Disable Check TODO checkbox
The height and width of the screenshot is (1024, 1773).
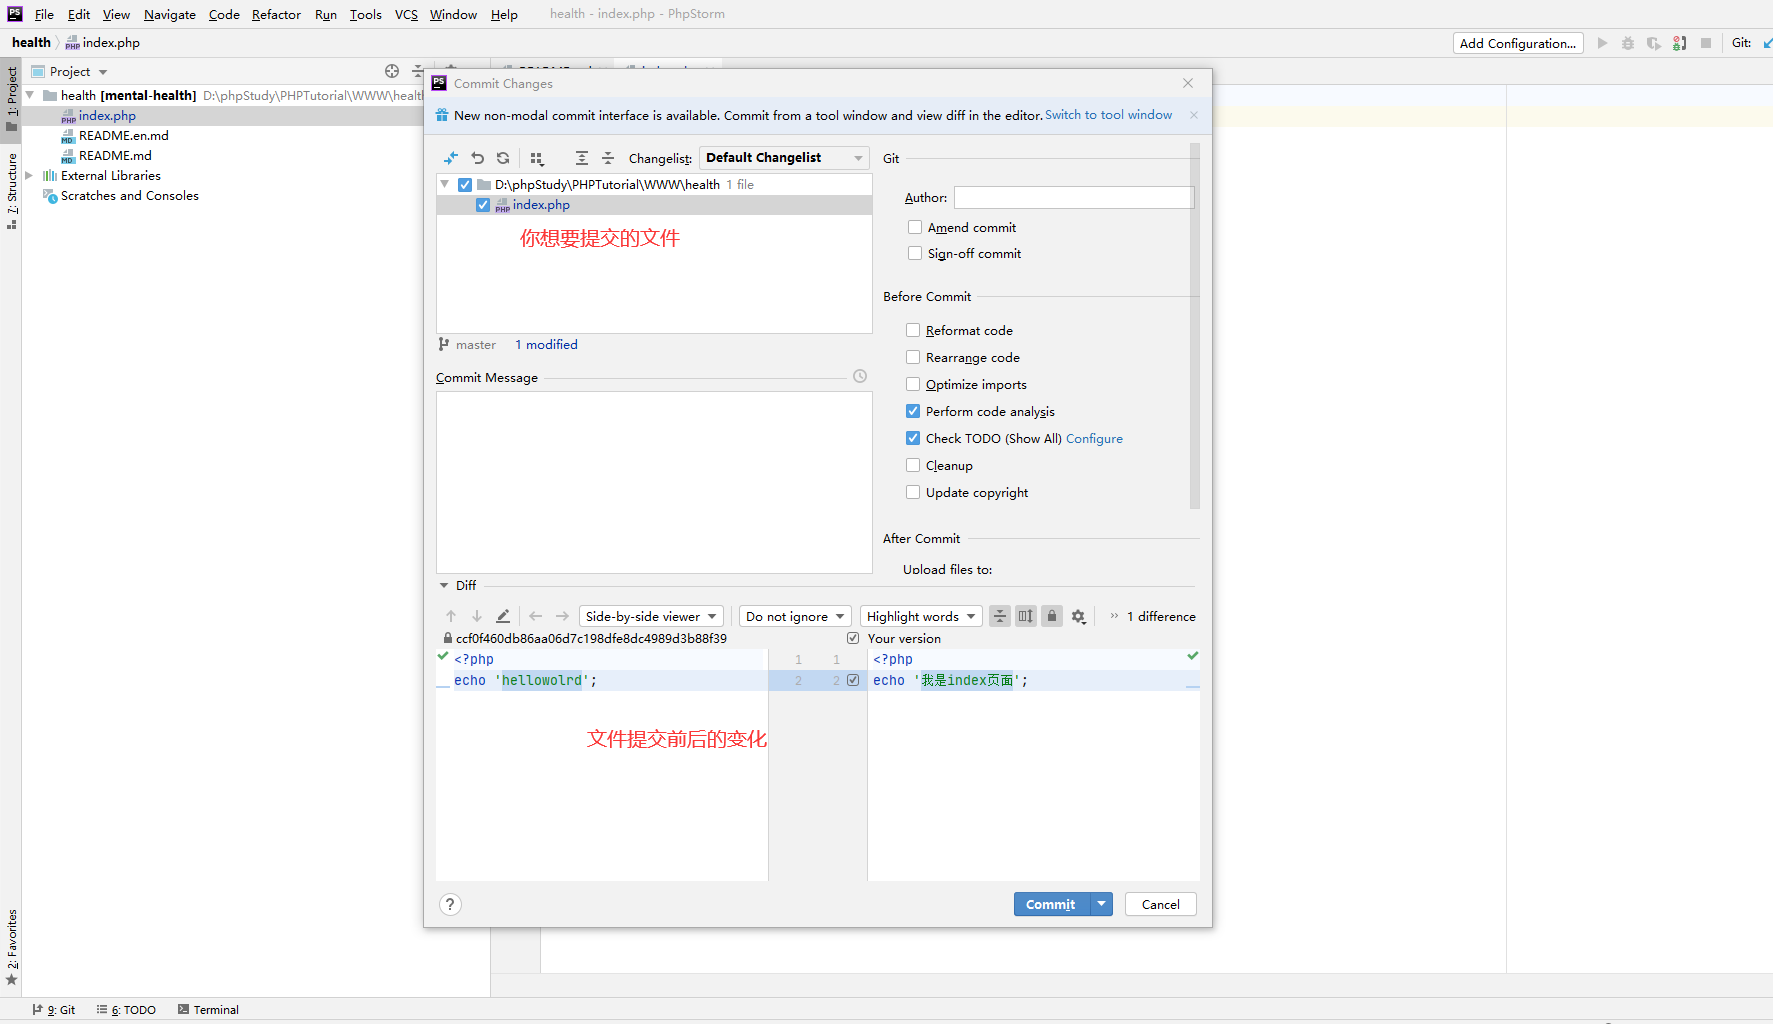coord(913,438)
